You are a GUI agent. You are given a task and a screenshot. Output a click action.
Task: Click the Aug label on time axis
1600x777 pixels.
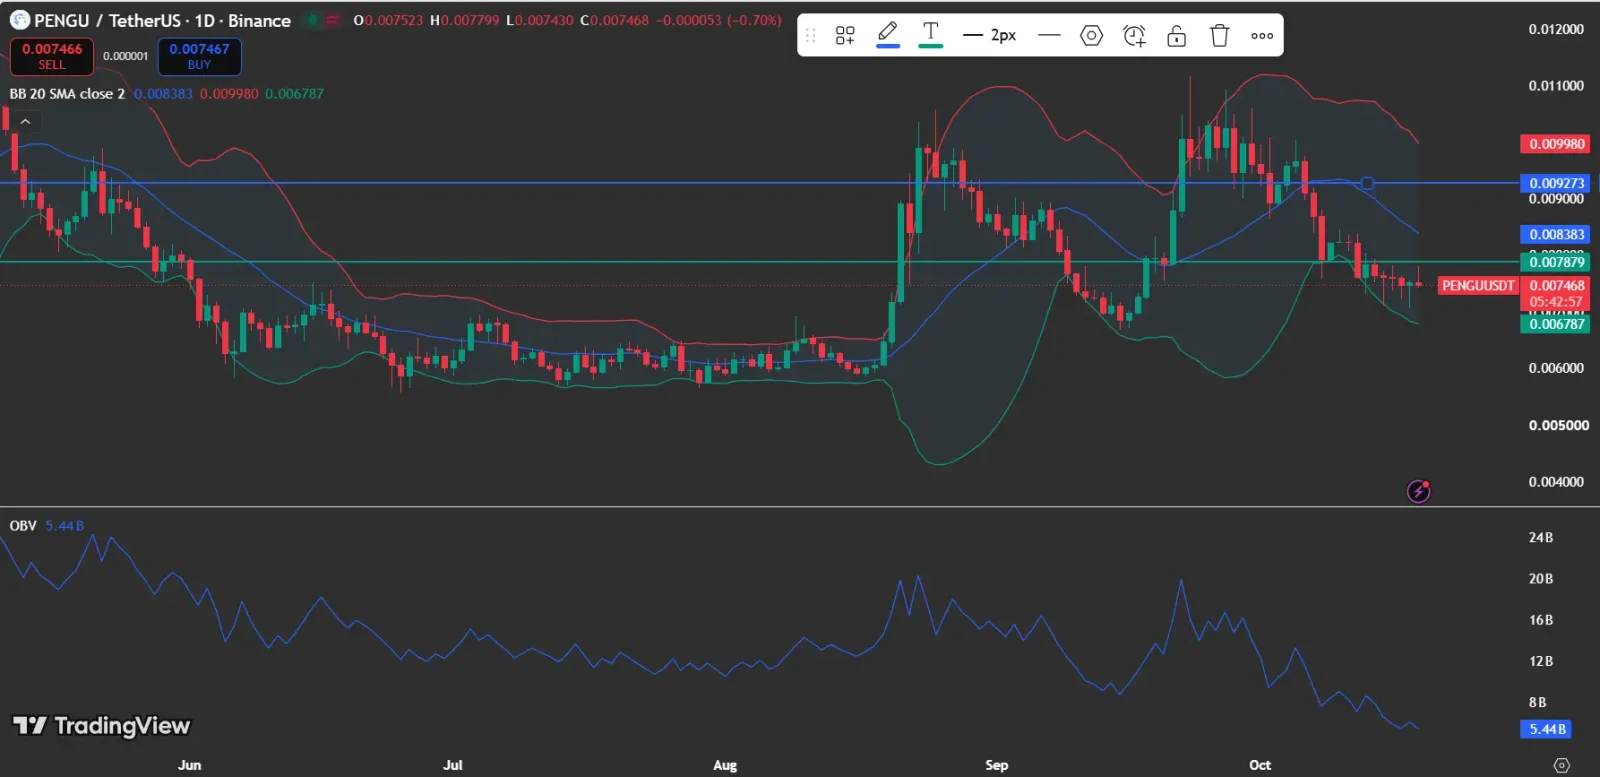pyautogui.click(x=725, y=765)
